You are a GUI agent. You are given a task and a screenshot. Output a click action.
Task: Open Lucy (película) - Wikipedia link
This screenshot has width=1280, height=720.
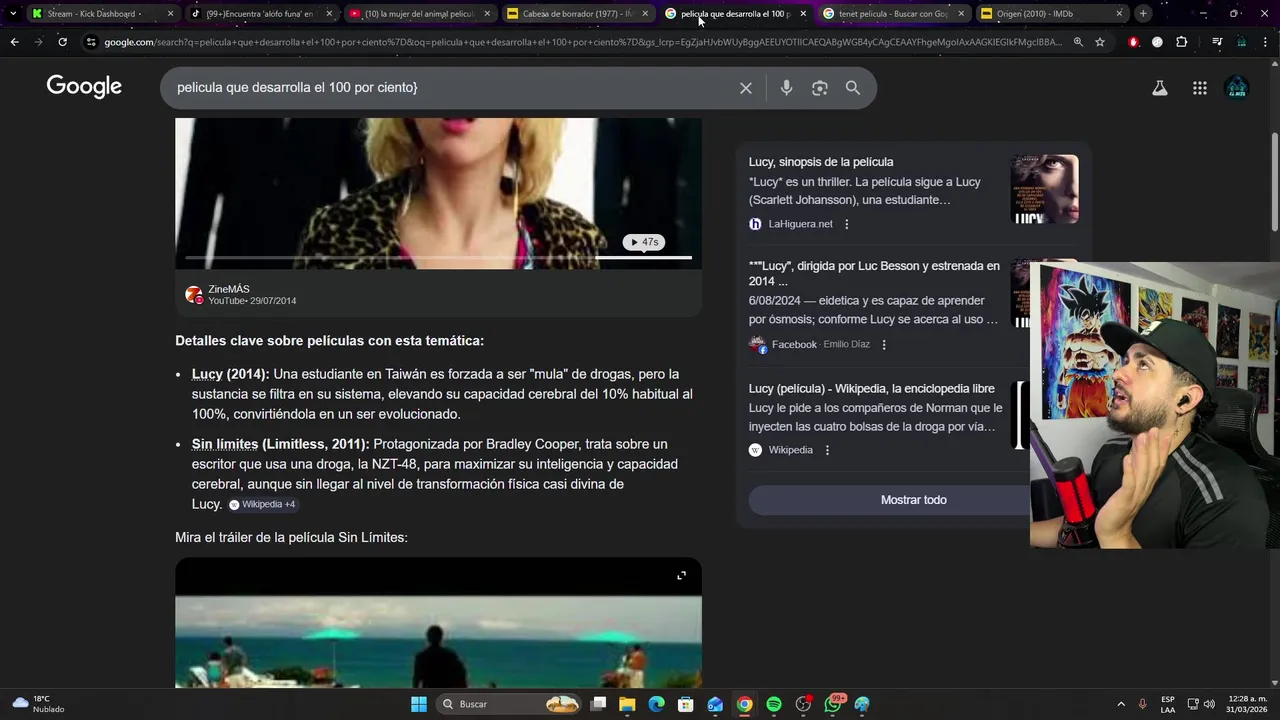pos(872,388)
